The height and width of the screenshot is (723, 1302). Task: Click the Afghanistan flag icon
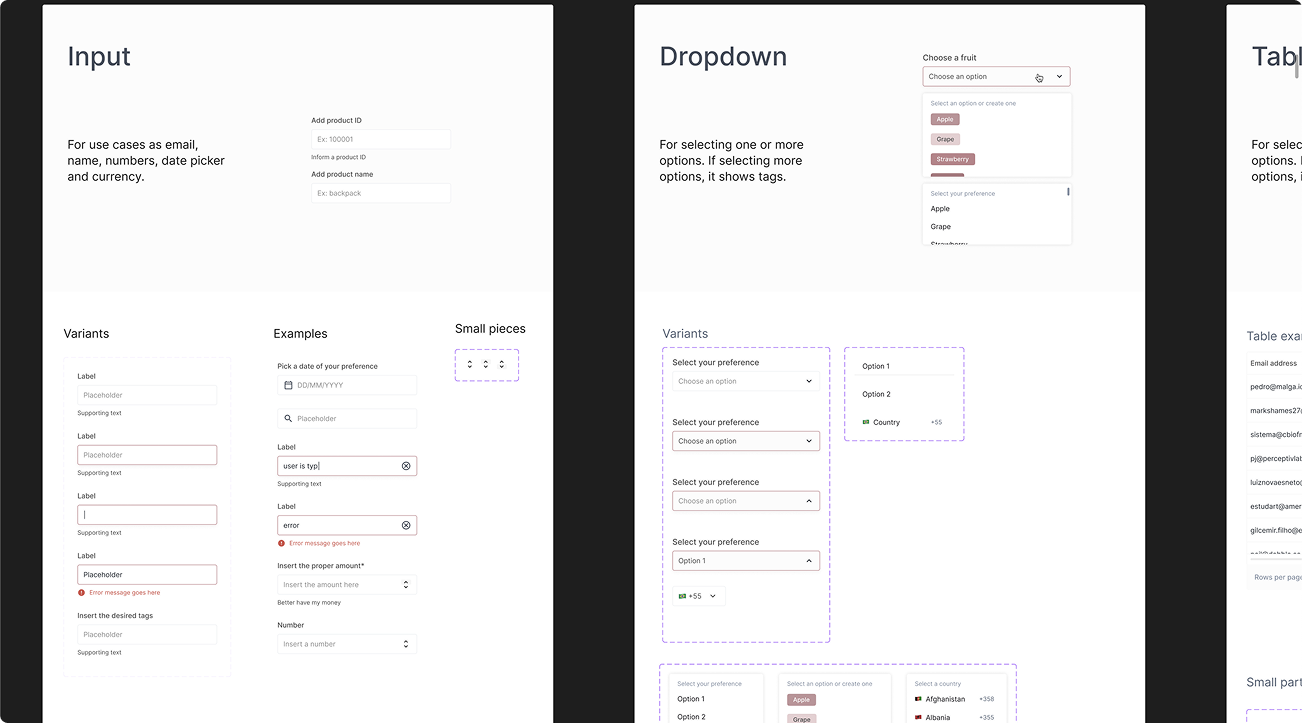point(918,699)
